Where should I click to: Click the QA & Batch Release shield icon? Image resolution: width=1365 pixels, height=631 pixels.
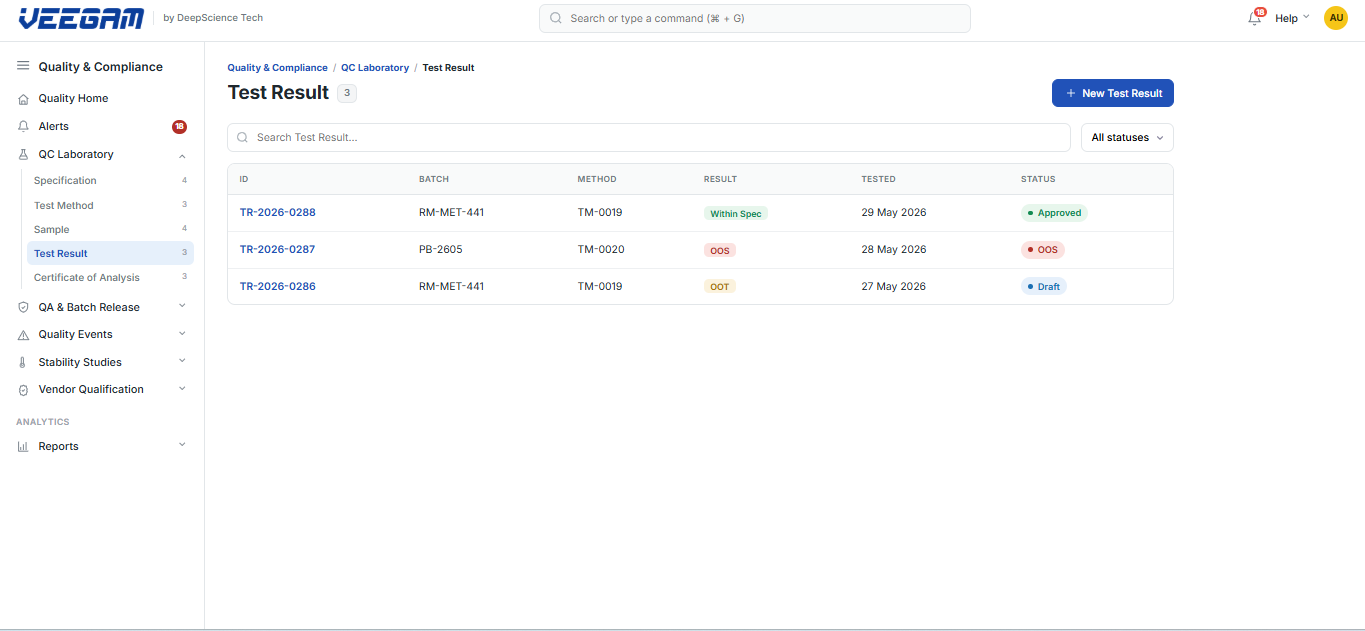(23, 308)
